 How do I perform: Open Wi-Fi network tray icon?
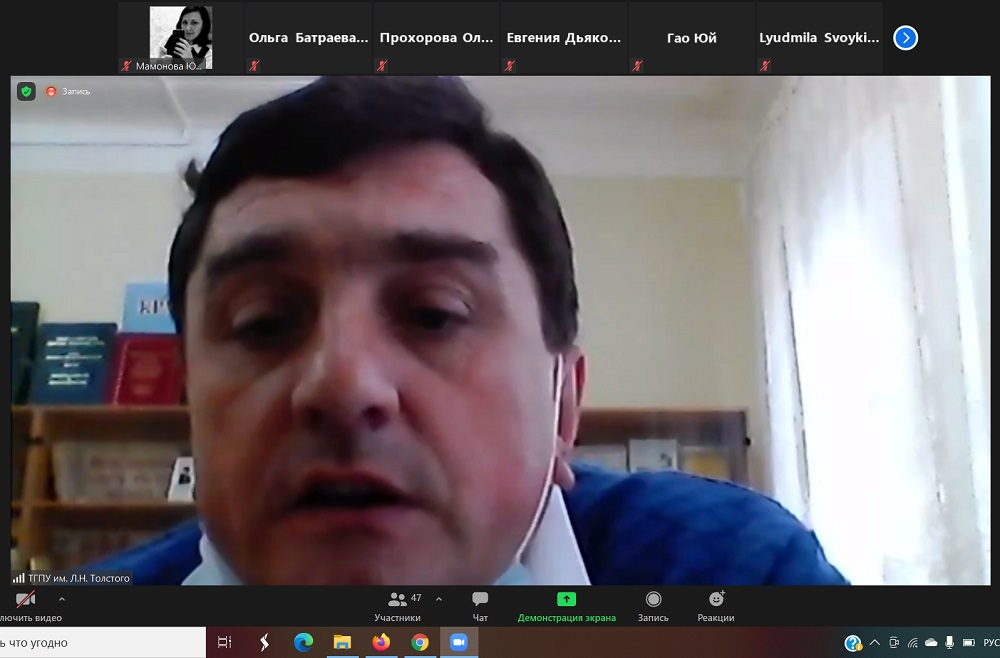coord(913,643)
